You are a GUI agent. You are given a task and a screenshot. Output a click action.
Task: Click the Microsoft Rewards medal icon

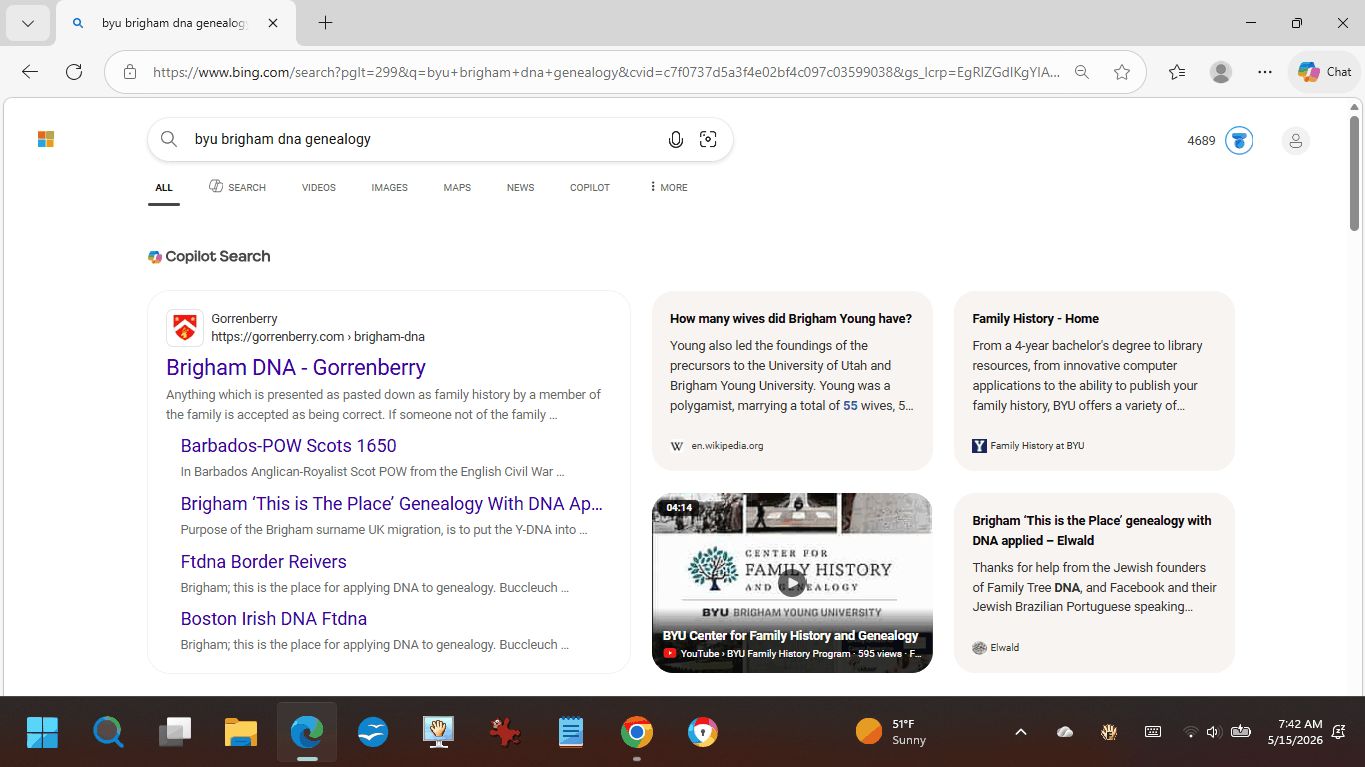point(1239,141)
